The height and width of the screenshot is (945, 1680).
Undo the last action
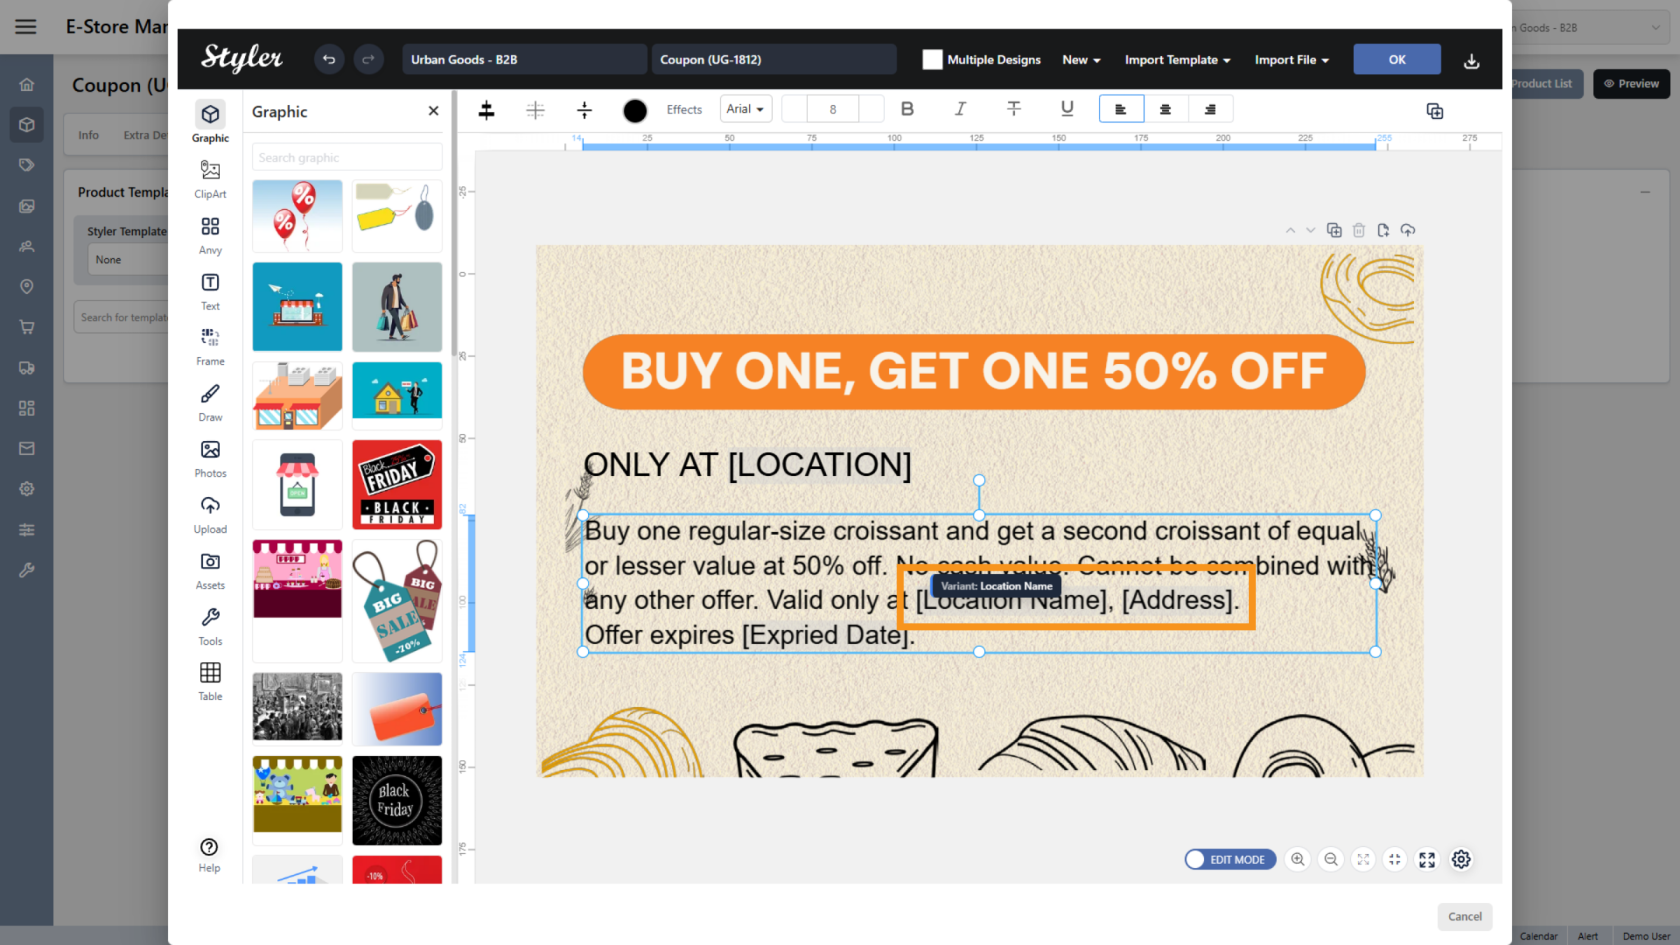[329, 60]
